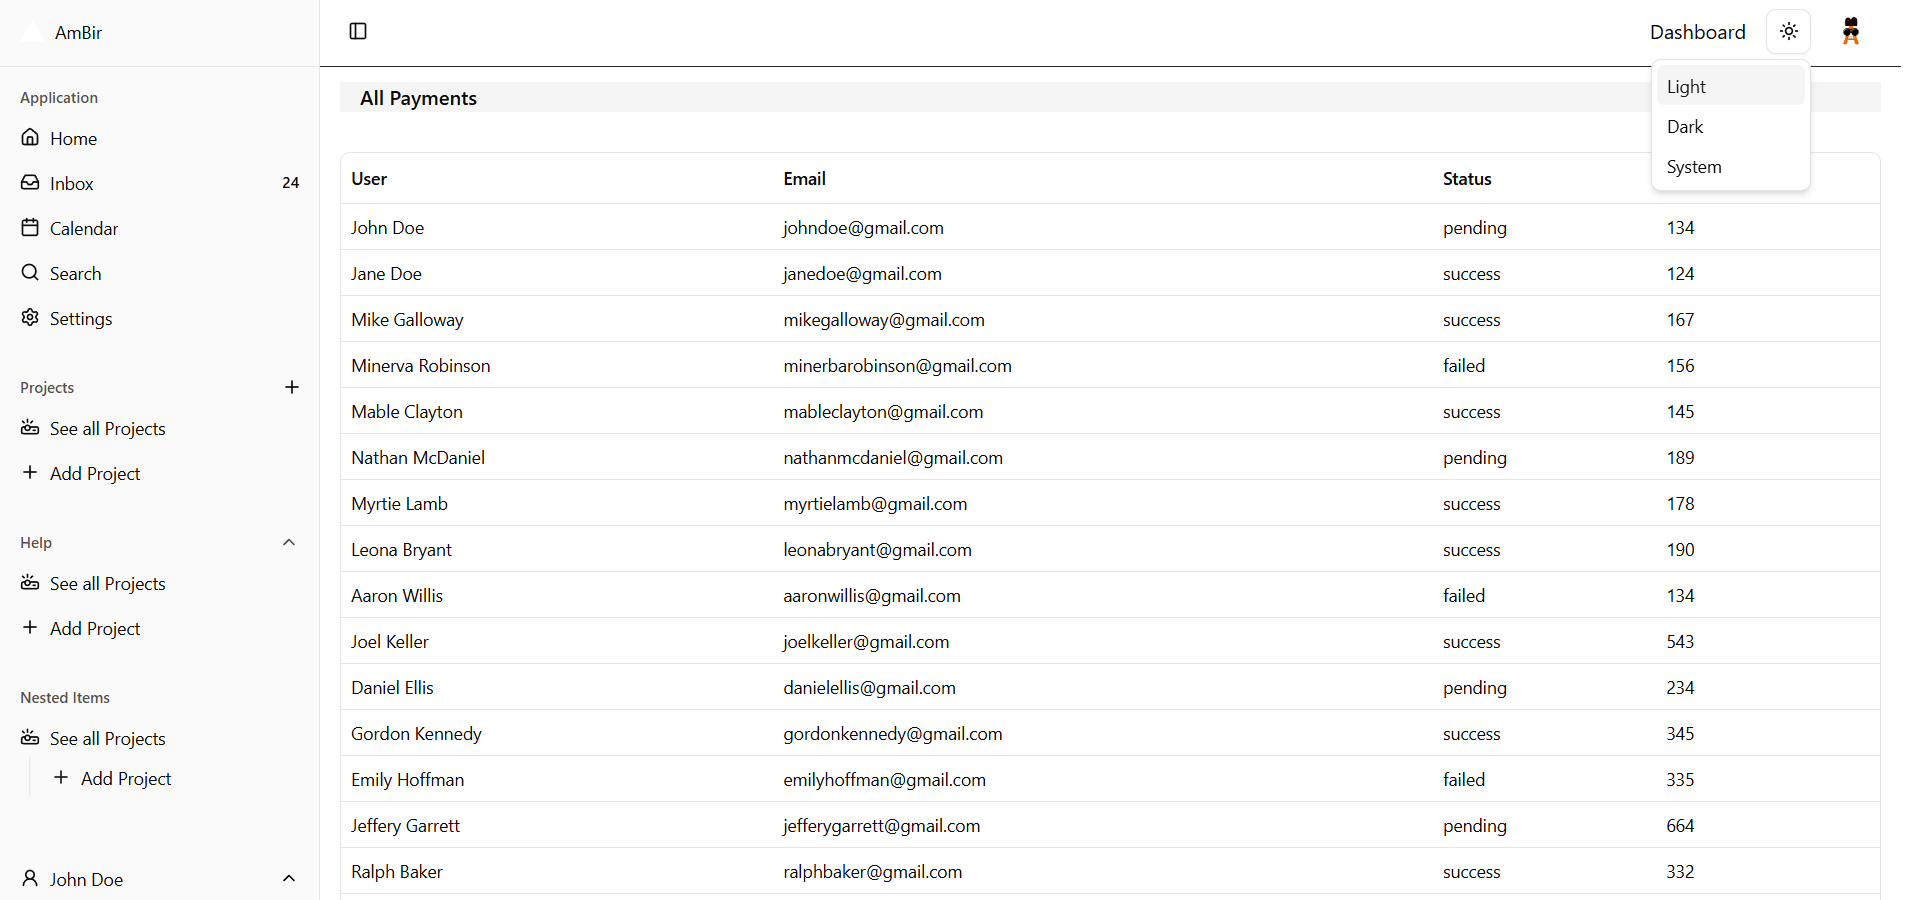Click the Inbox tray icon
The height and width of the screenshot is (900, 1914).
click(30, 182)
